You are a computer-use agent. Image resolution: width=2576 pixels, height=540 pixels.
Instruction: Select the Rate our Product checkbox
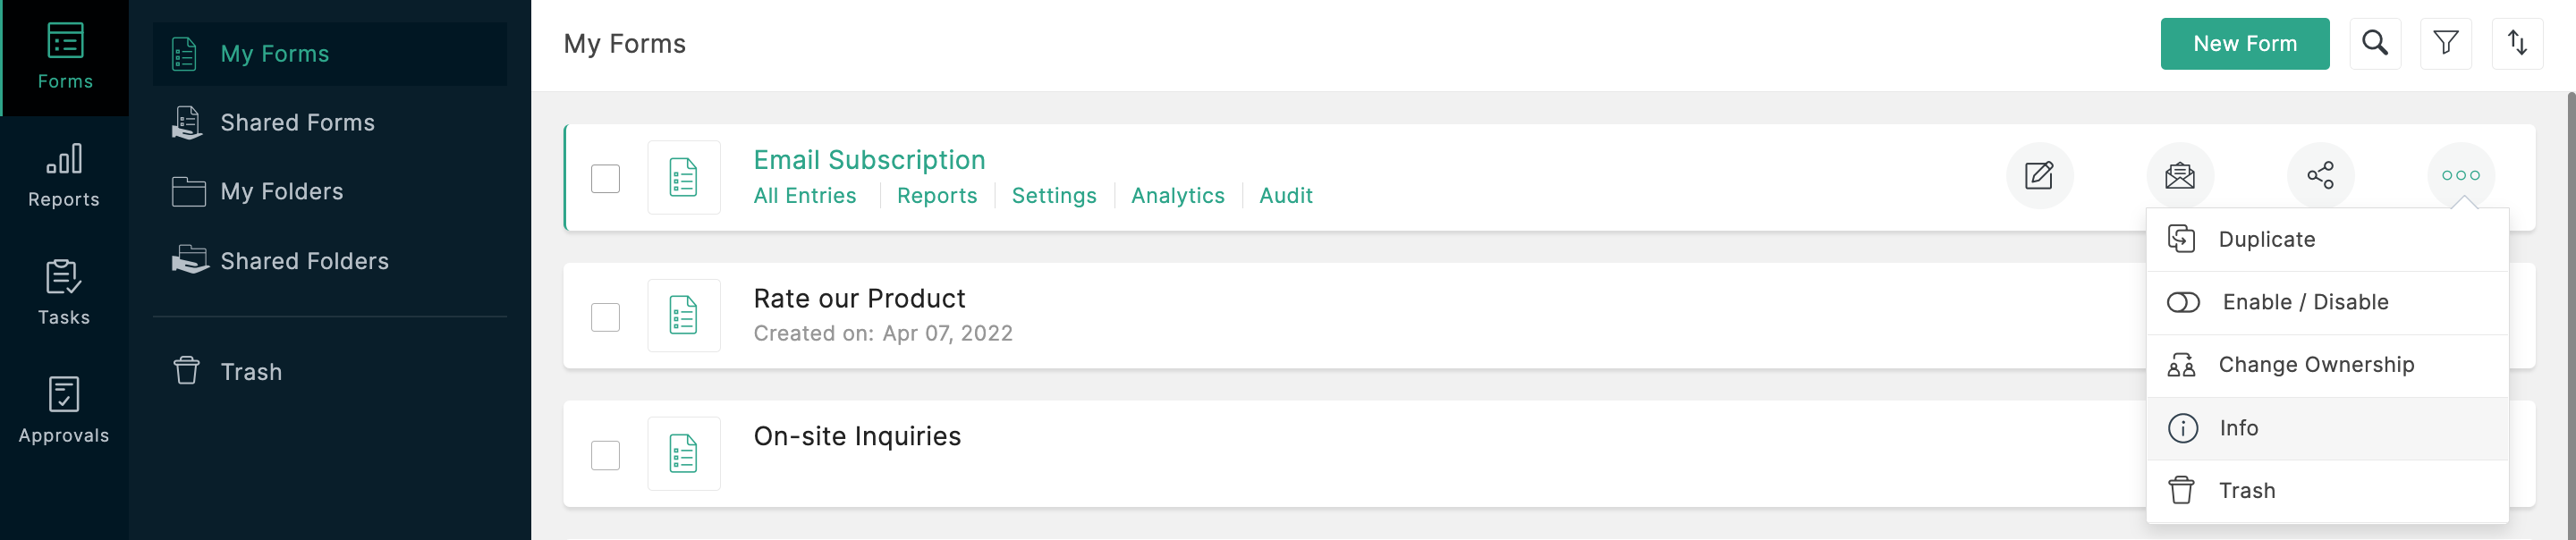(605, 317)
